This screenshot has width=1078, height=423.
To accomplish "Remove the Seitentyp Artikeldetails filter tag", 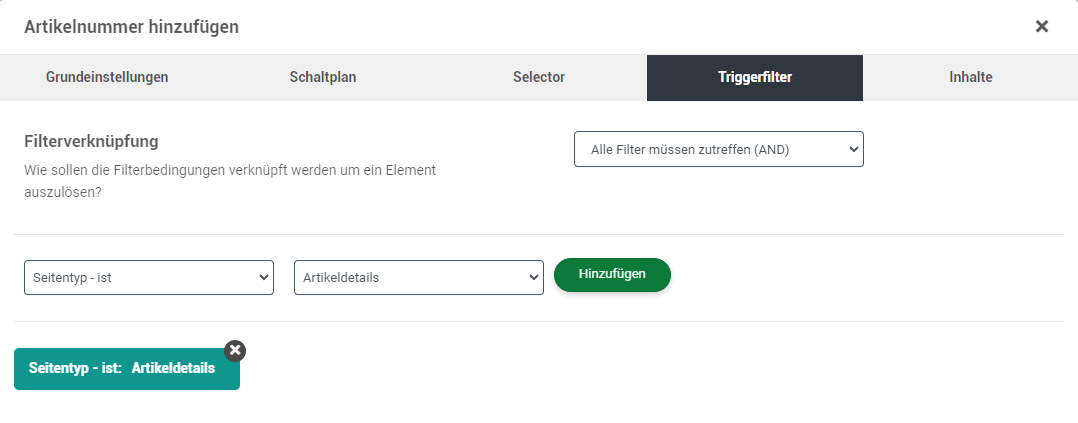I will point(235,350).
